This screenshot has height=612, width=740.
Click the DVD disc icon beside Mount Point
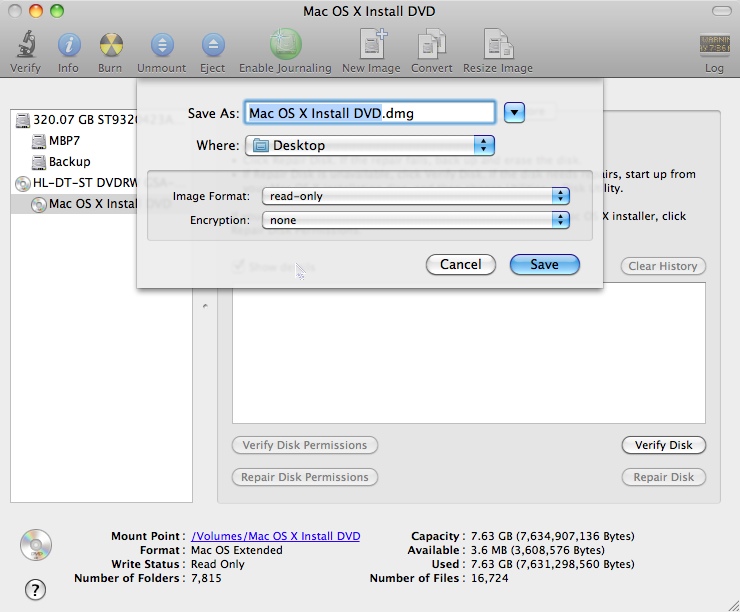coord(36,545)
